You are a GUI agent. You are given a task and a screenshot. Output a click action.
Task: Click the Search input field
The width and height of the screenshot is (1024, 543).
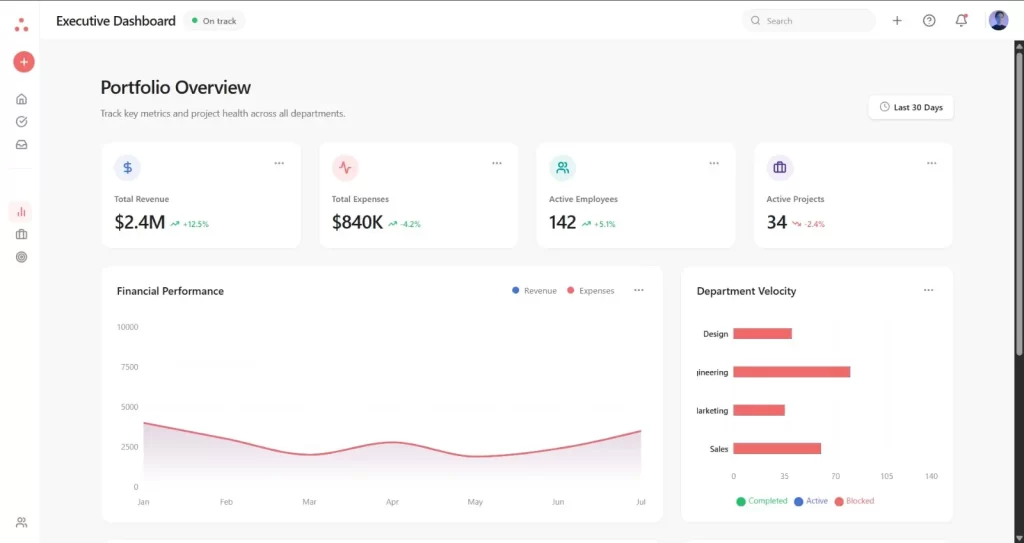click(810, 21)
